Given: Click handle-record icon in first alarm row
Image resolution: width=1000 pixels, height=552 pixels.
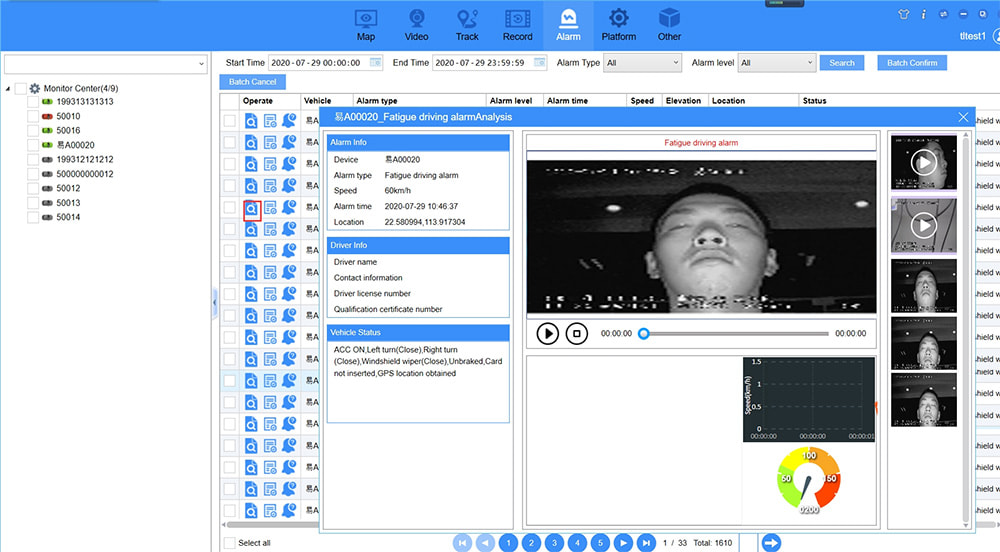Looking at the screenshot, I should point(270,121).
